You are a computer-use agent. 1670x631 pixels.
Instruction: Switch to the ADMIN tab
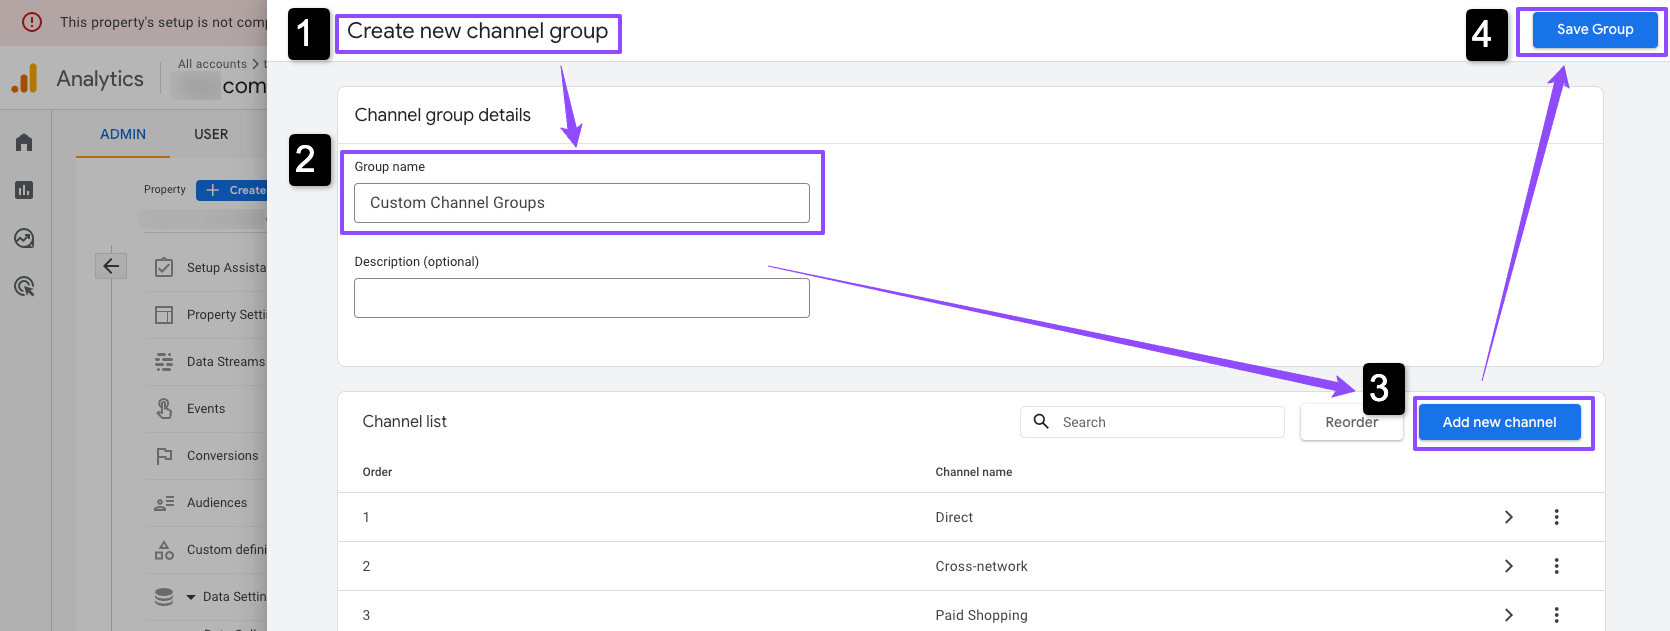pyautogui.click(x=123, y=134)
